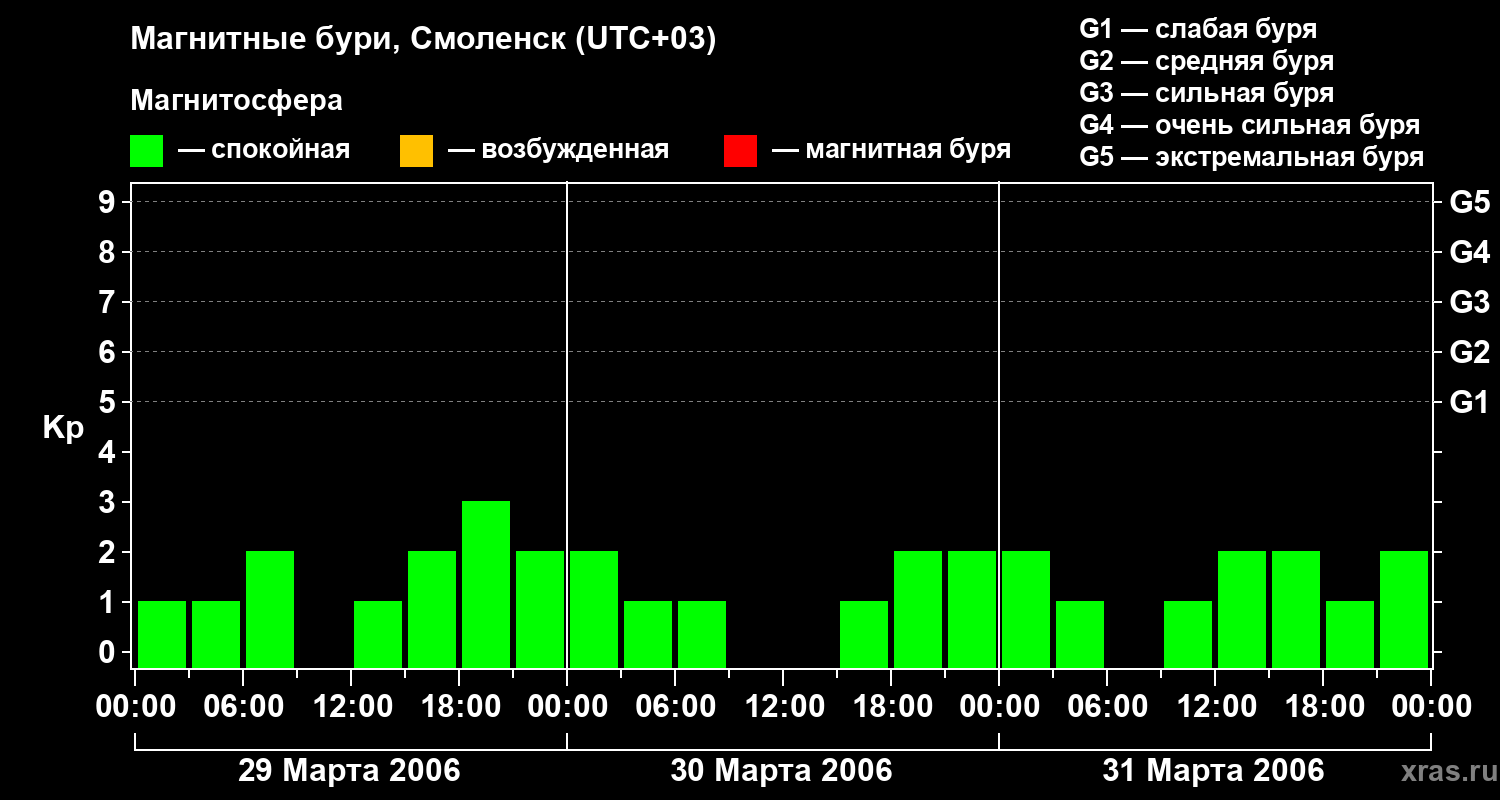Click the Kp 2 bar at 15:00 on 29 Марта
Image resolution: width=1500 pixels, height=800 pixels.
[432, 609]
